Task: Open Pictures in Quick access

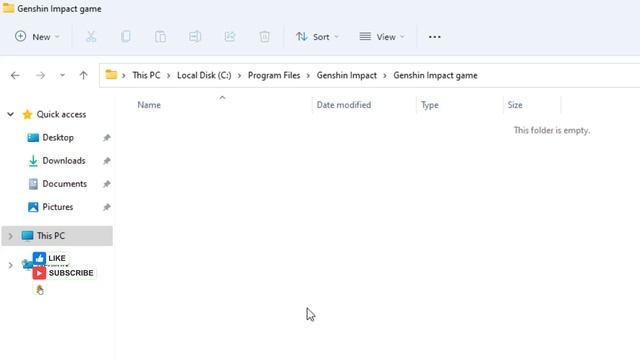Action: point(58,207)
